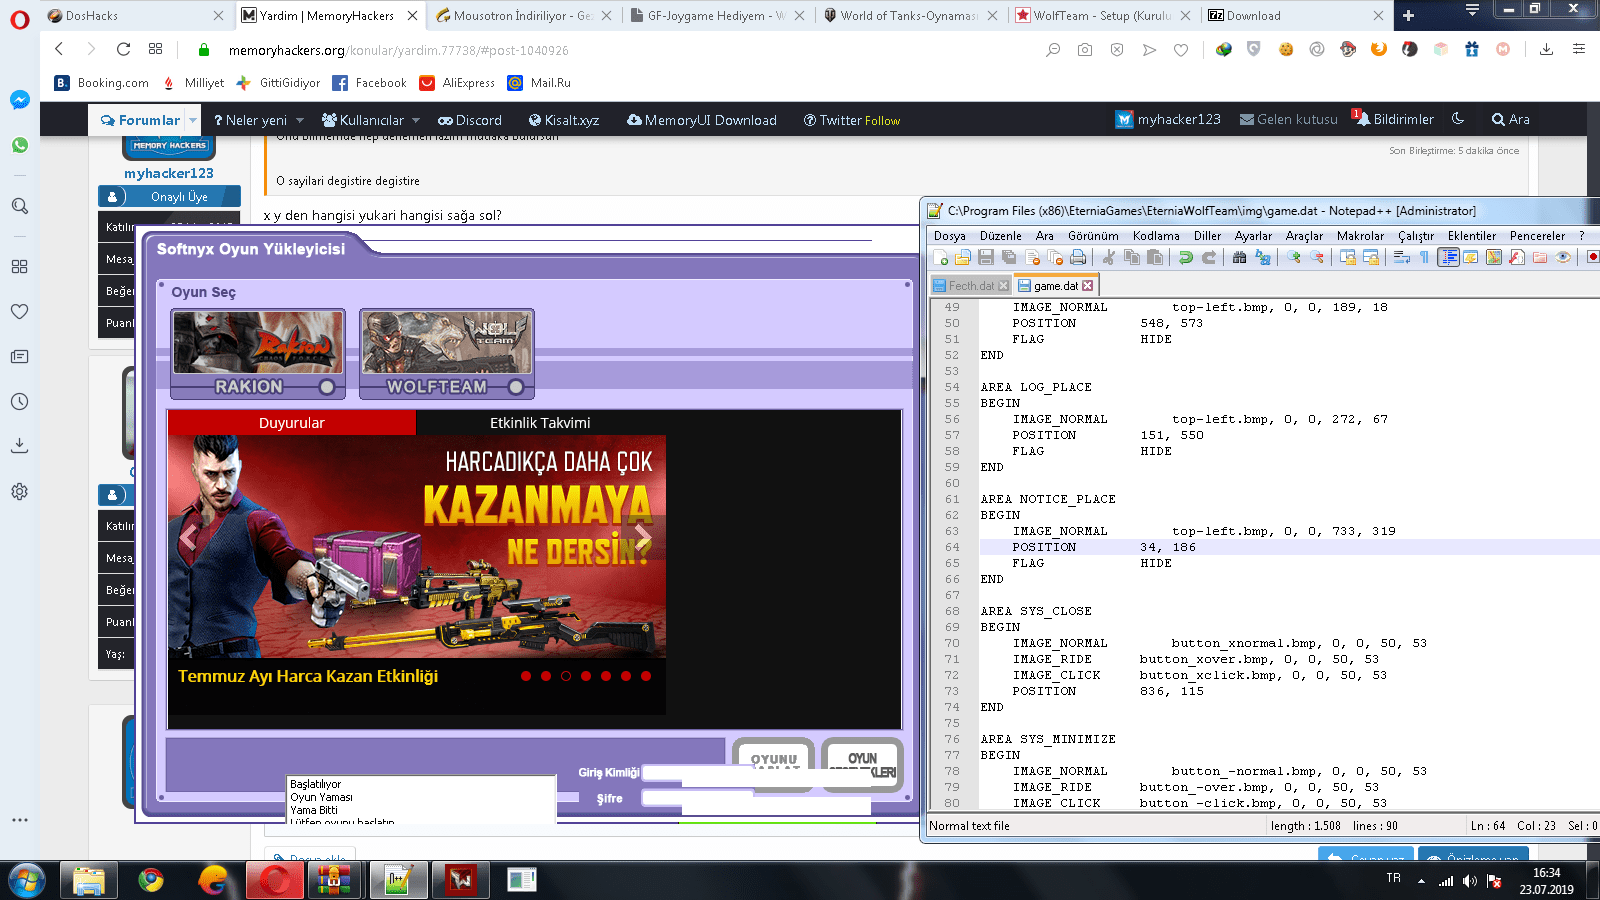Open a new browser tab
Image resolution: width=1600 pixels, height=900 pixels.
[1408, 15]
